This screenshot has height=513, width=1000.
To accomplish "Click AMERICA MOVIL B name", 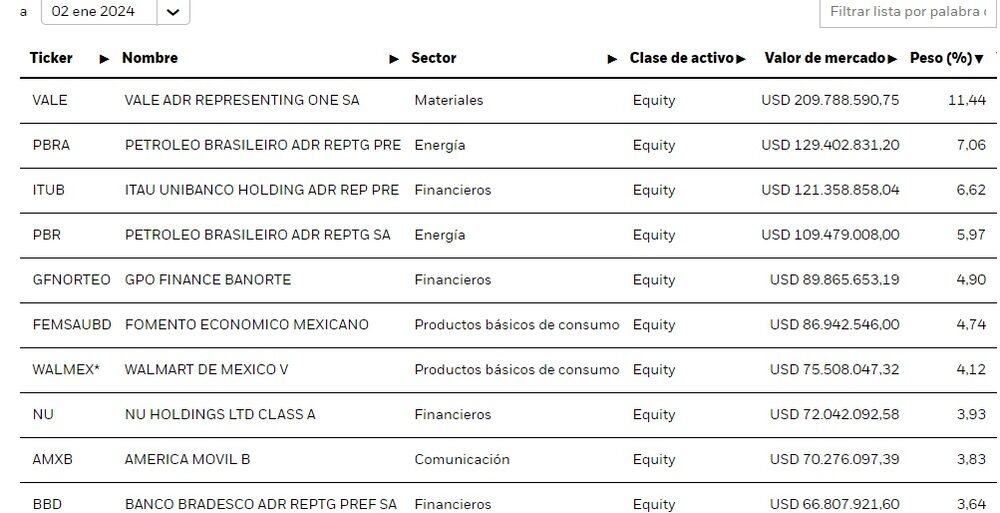I will point(187,460).
